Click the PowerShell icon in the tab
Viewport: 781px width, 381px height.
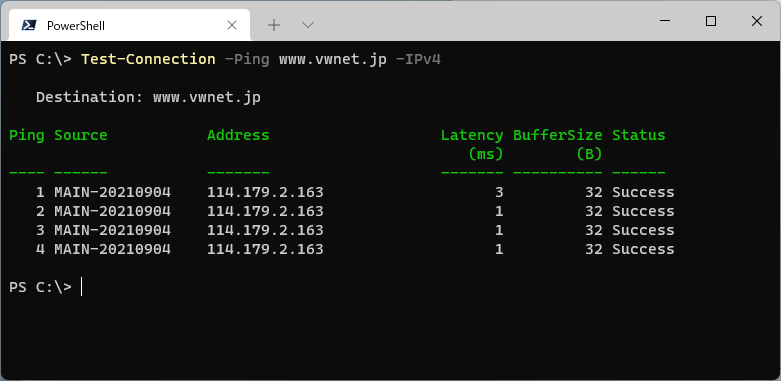tap(28, 25)
